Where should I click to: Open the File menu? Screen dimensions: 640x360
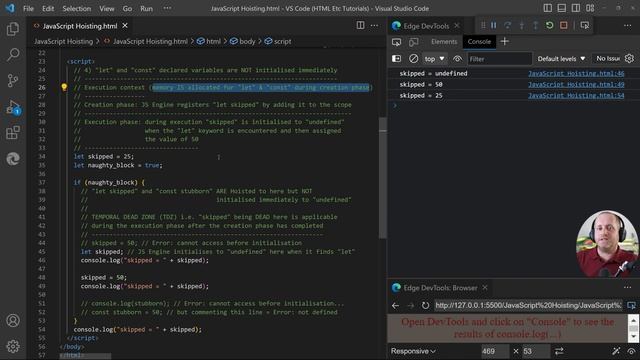29,8
